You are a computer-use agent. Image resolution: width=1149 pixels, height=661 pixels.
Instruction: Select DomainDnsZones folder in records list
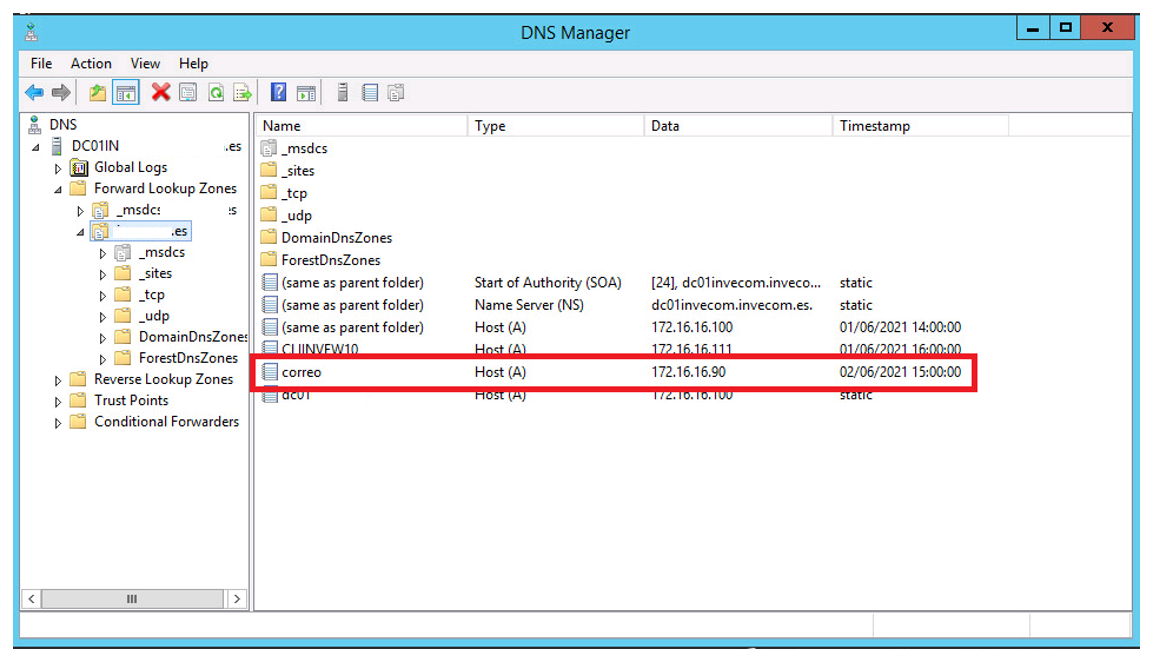336,238
